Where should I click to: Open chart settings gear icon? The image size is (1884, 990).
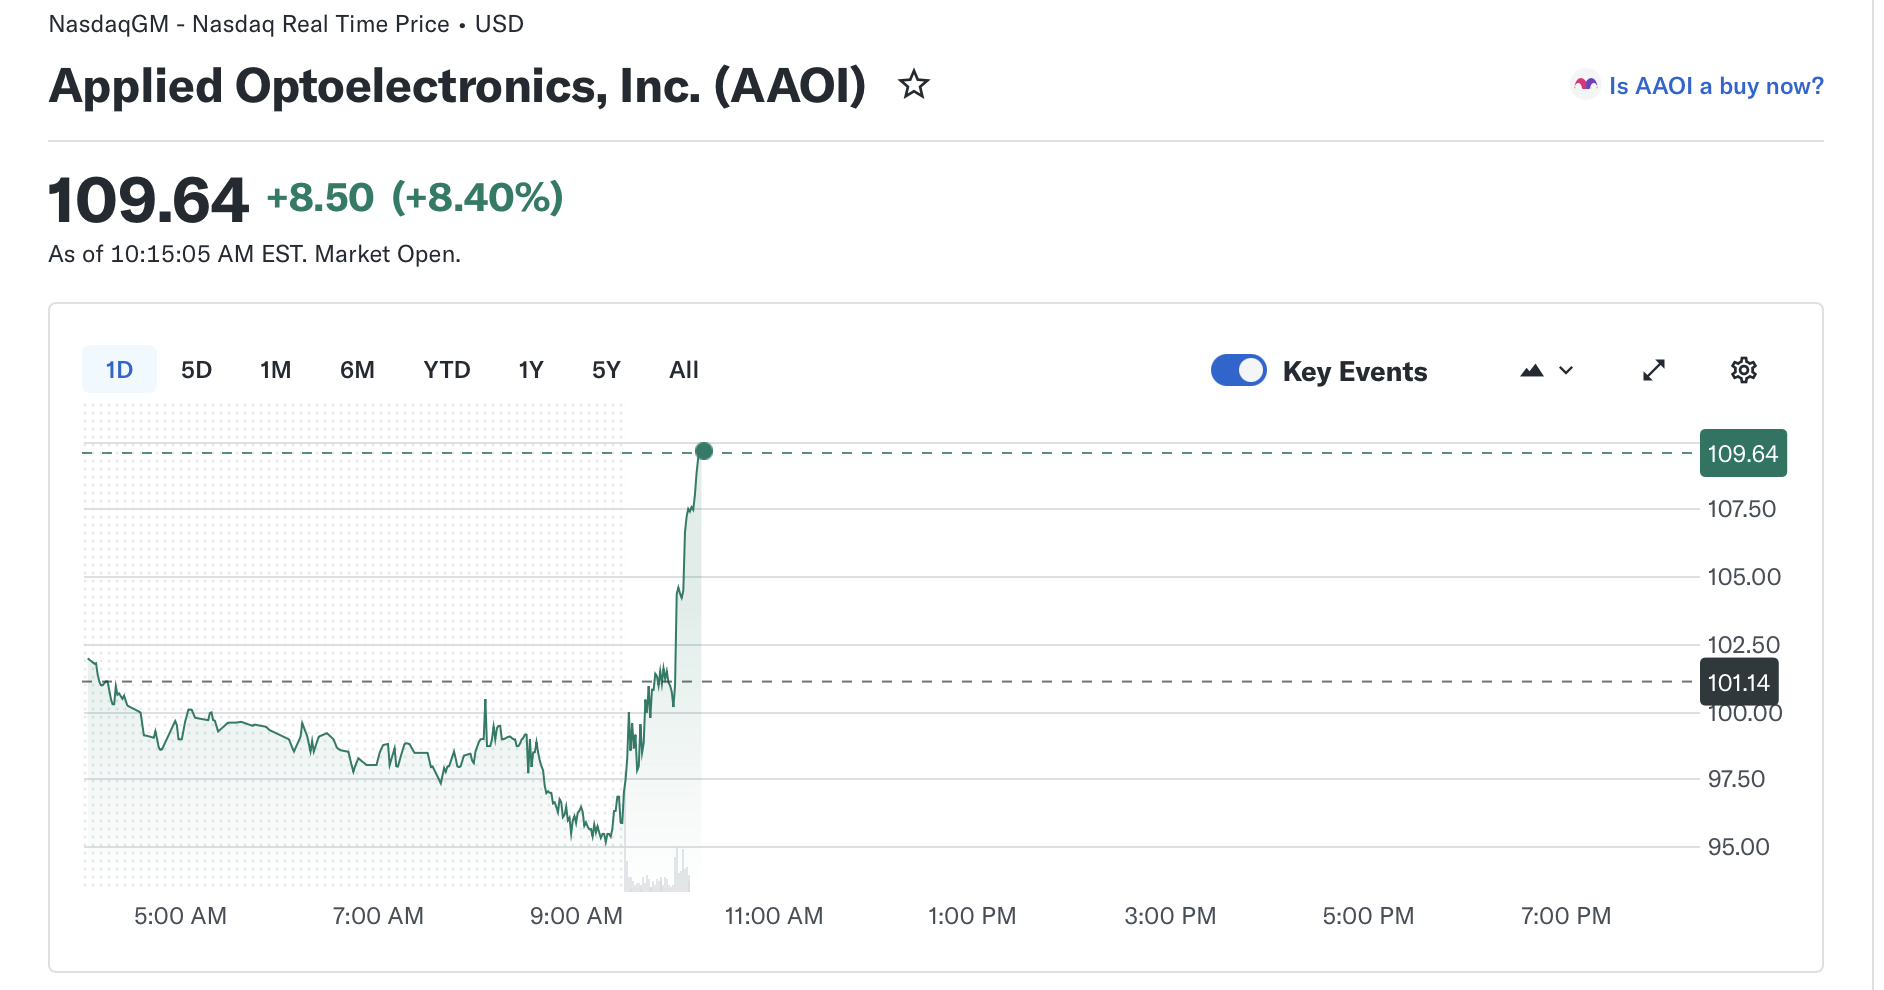(1743, 370)
